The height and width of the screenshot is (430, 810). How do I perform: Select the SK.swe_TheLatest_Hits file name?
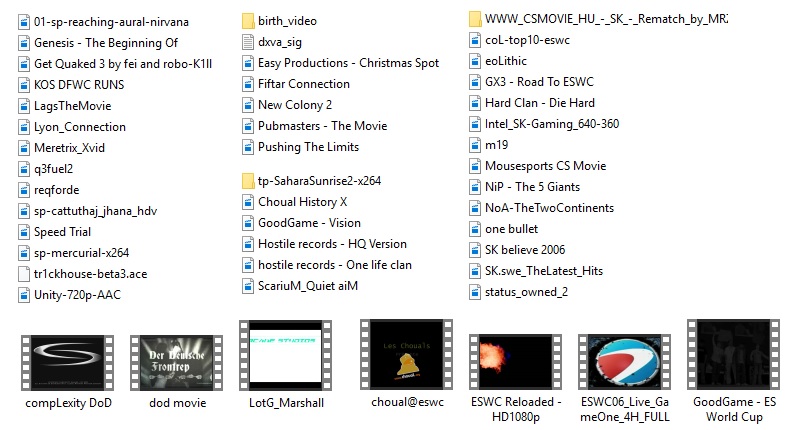544,271
